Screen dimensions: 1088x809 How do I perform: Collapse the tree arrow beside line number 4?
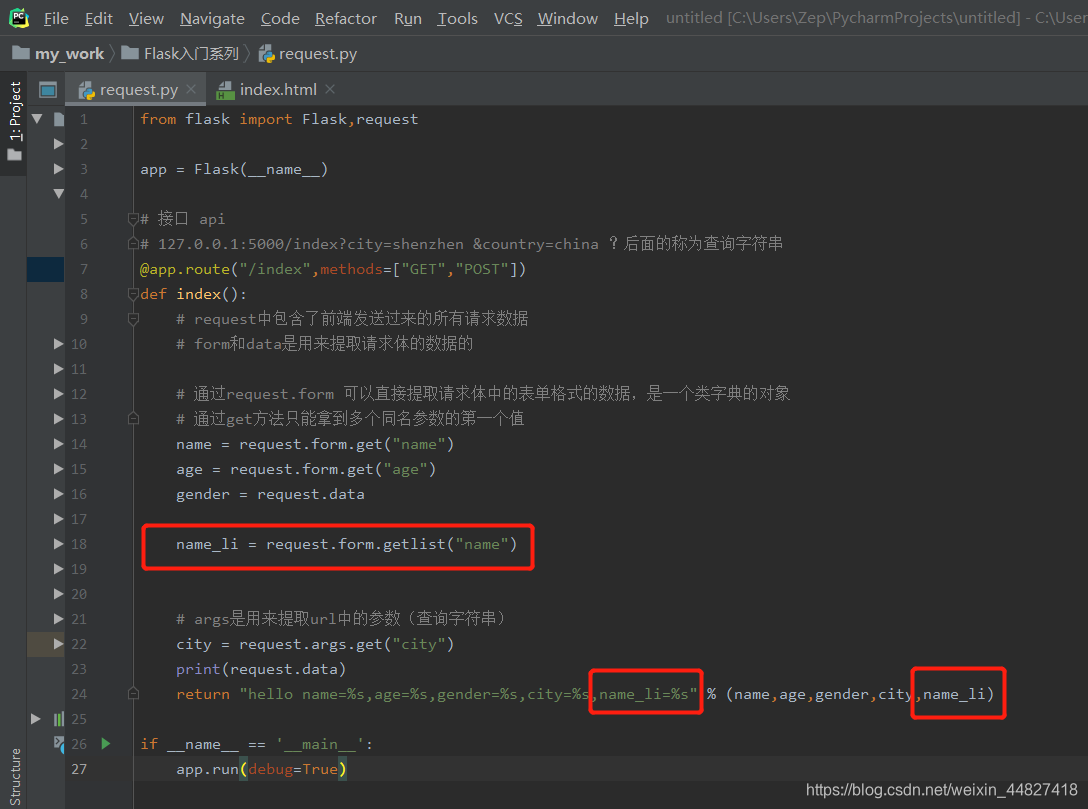[59, 194]
